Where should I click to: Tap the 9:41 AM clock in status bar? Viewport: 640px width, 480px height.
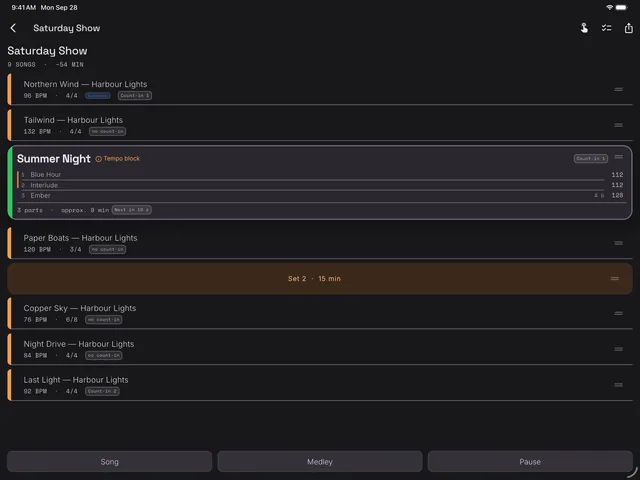[24, 7]
